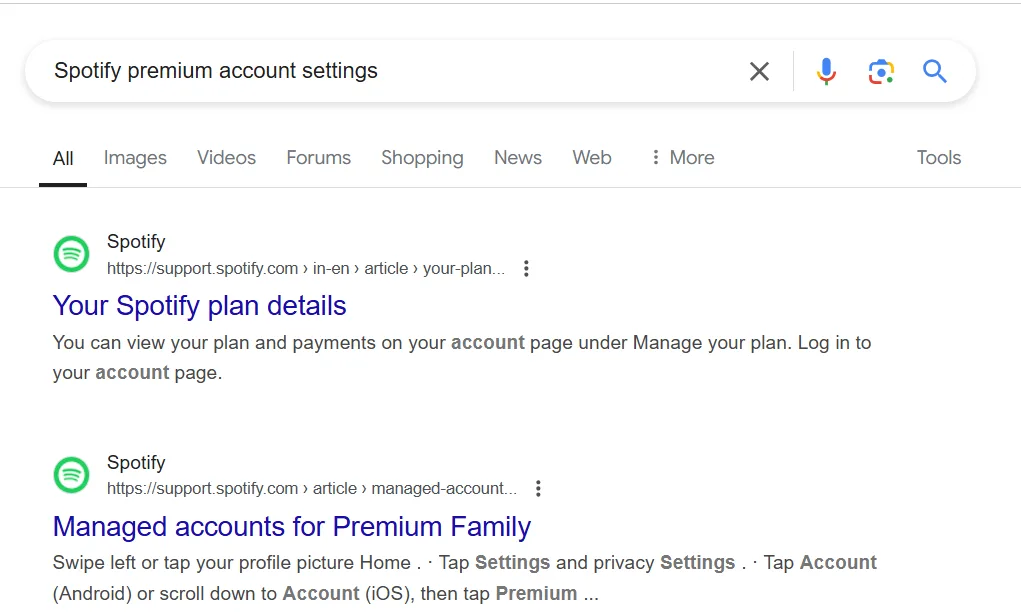View the News tab
The height and width of the screenshot is (615, 1021).
[518, 158]
